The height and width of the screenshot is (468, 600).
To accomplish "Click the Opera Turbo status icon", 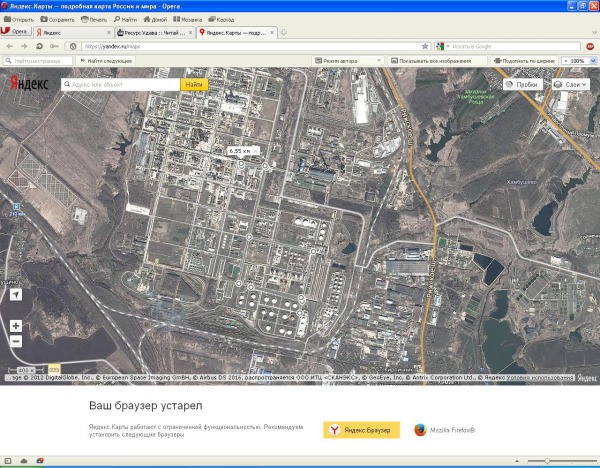I will pos(40,461).
